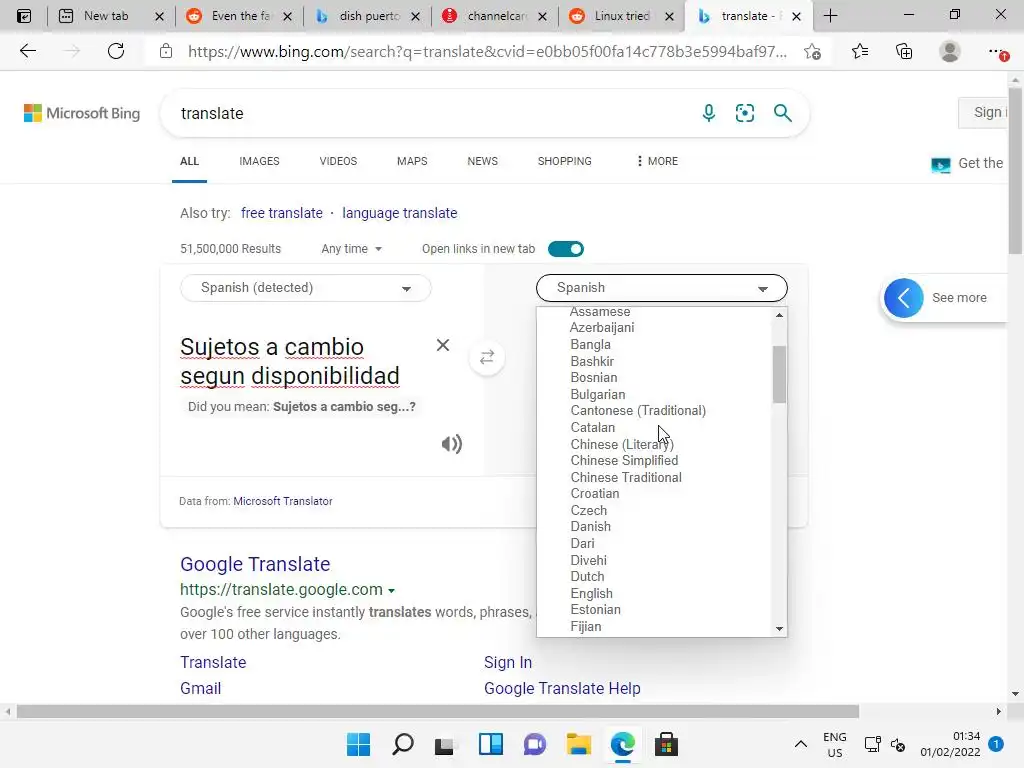Viewport: 1024px width, 768px height.
Task: Switch to IMAGES search tab
Action: (x=259, y=161)
